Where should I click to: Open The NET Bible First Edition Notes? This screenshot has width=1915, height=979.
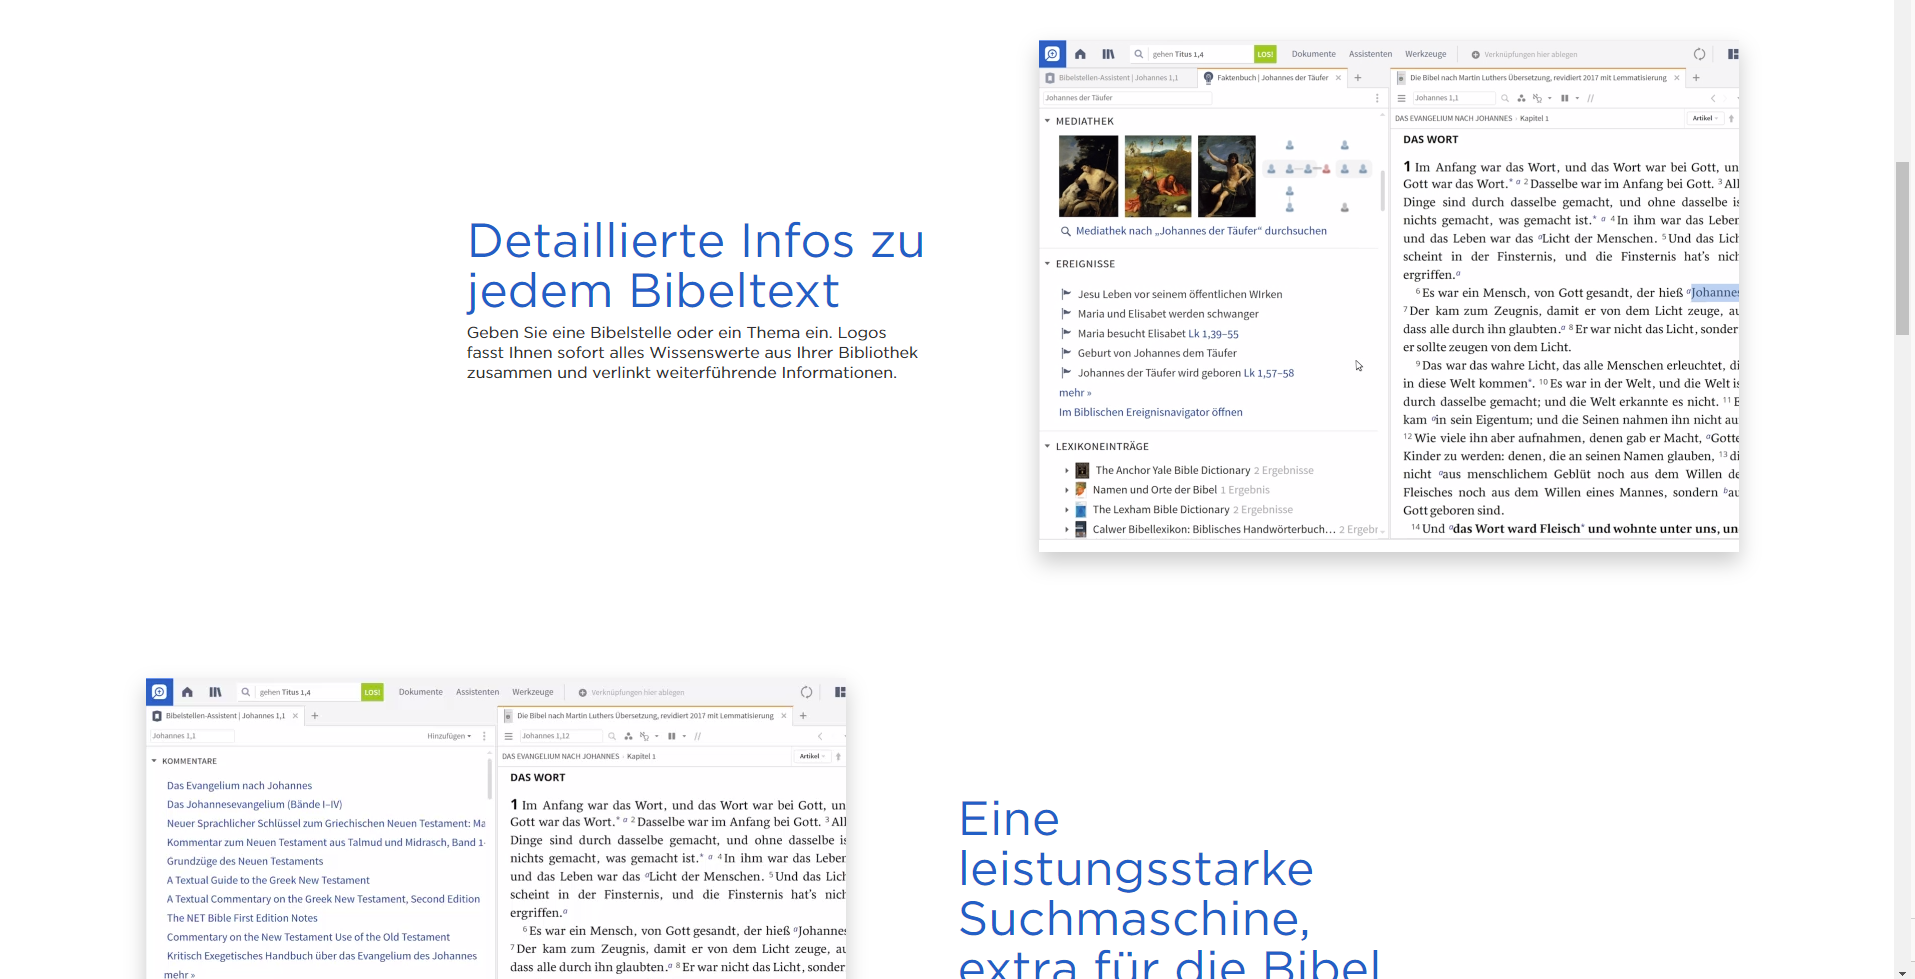(242, 918)
